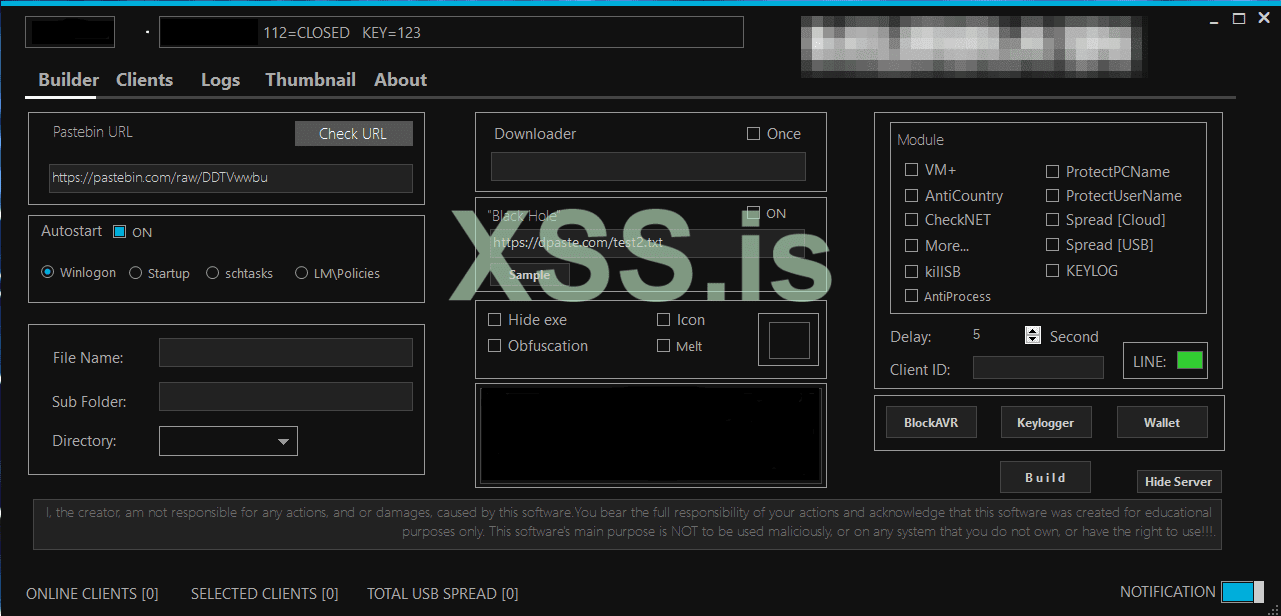Toggle the Autostart ON checkbox
1281x616 pixels.
(120, 232)
